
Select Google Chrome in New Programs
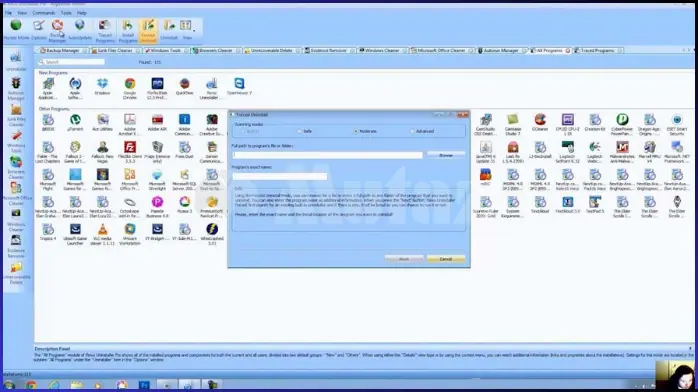pyautogui.click(x=130, y=88)
